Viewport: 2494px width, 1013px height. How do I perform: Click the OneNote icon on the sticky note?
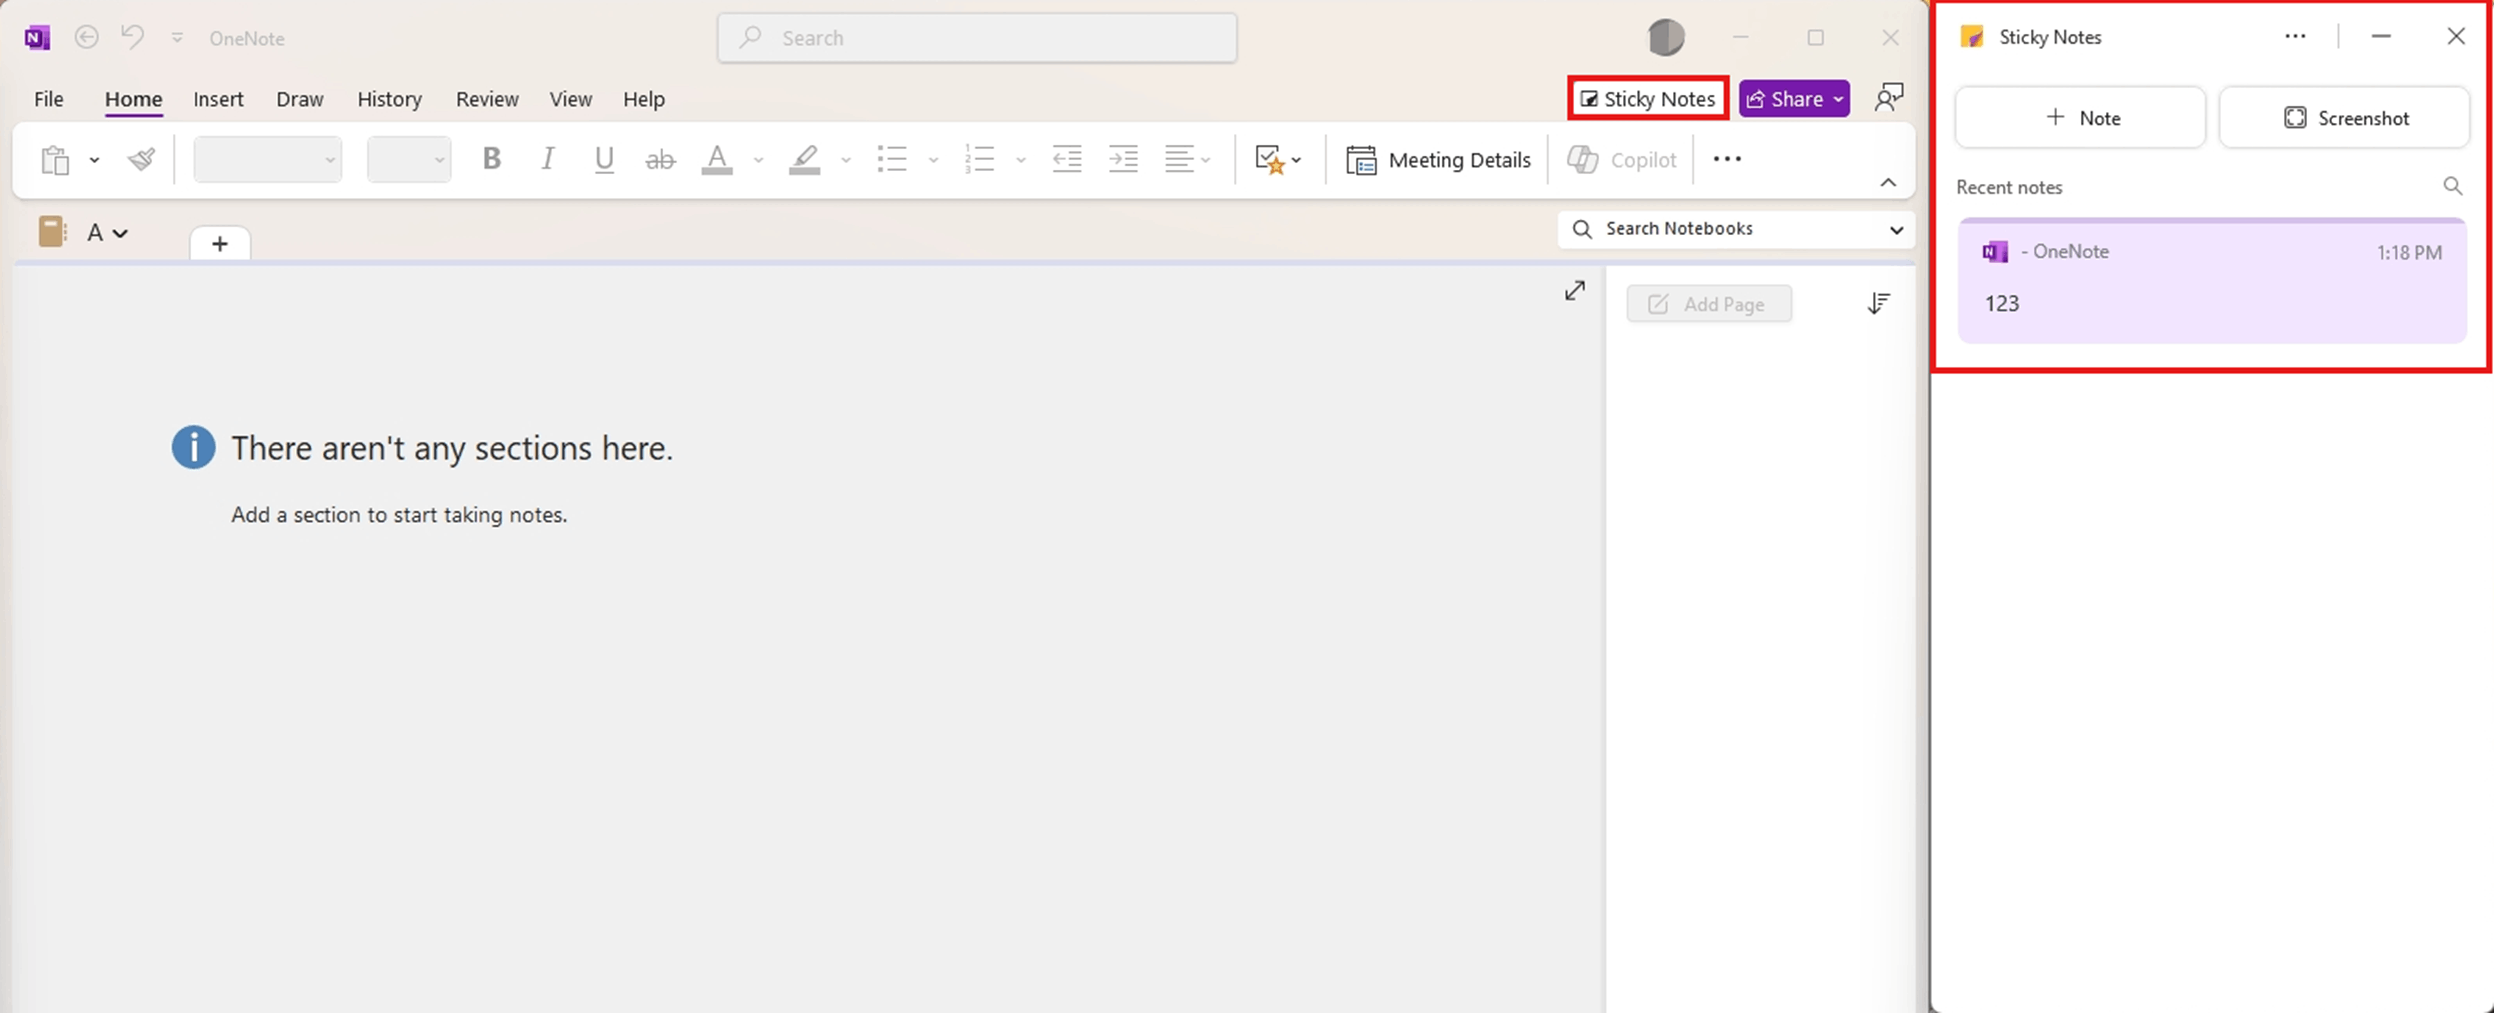click(x=1995, y=252)
